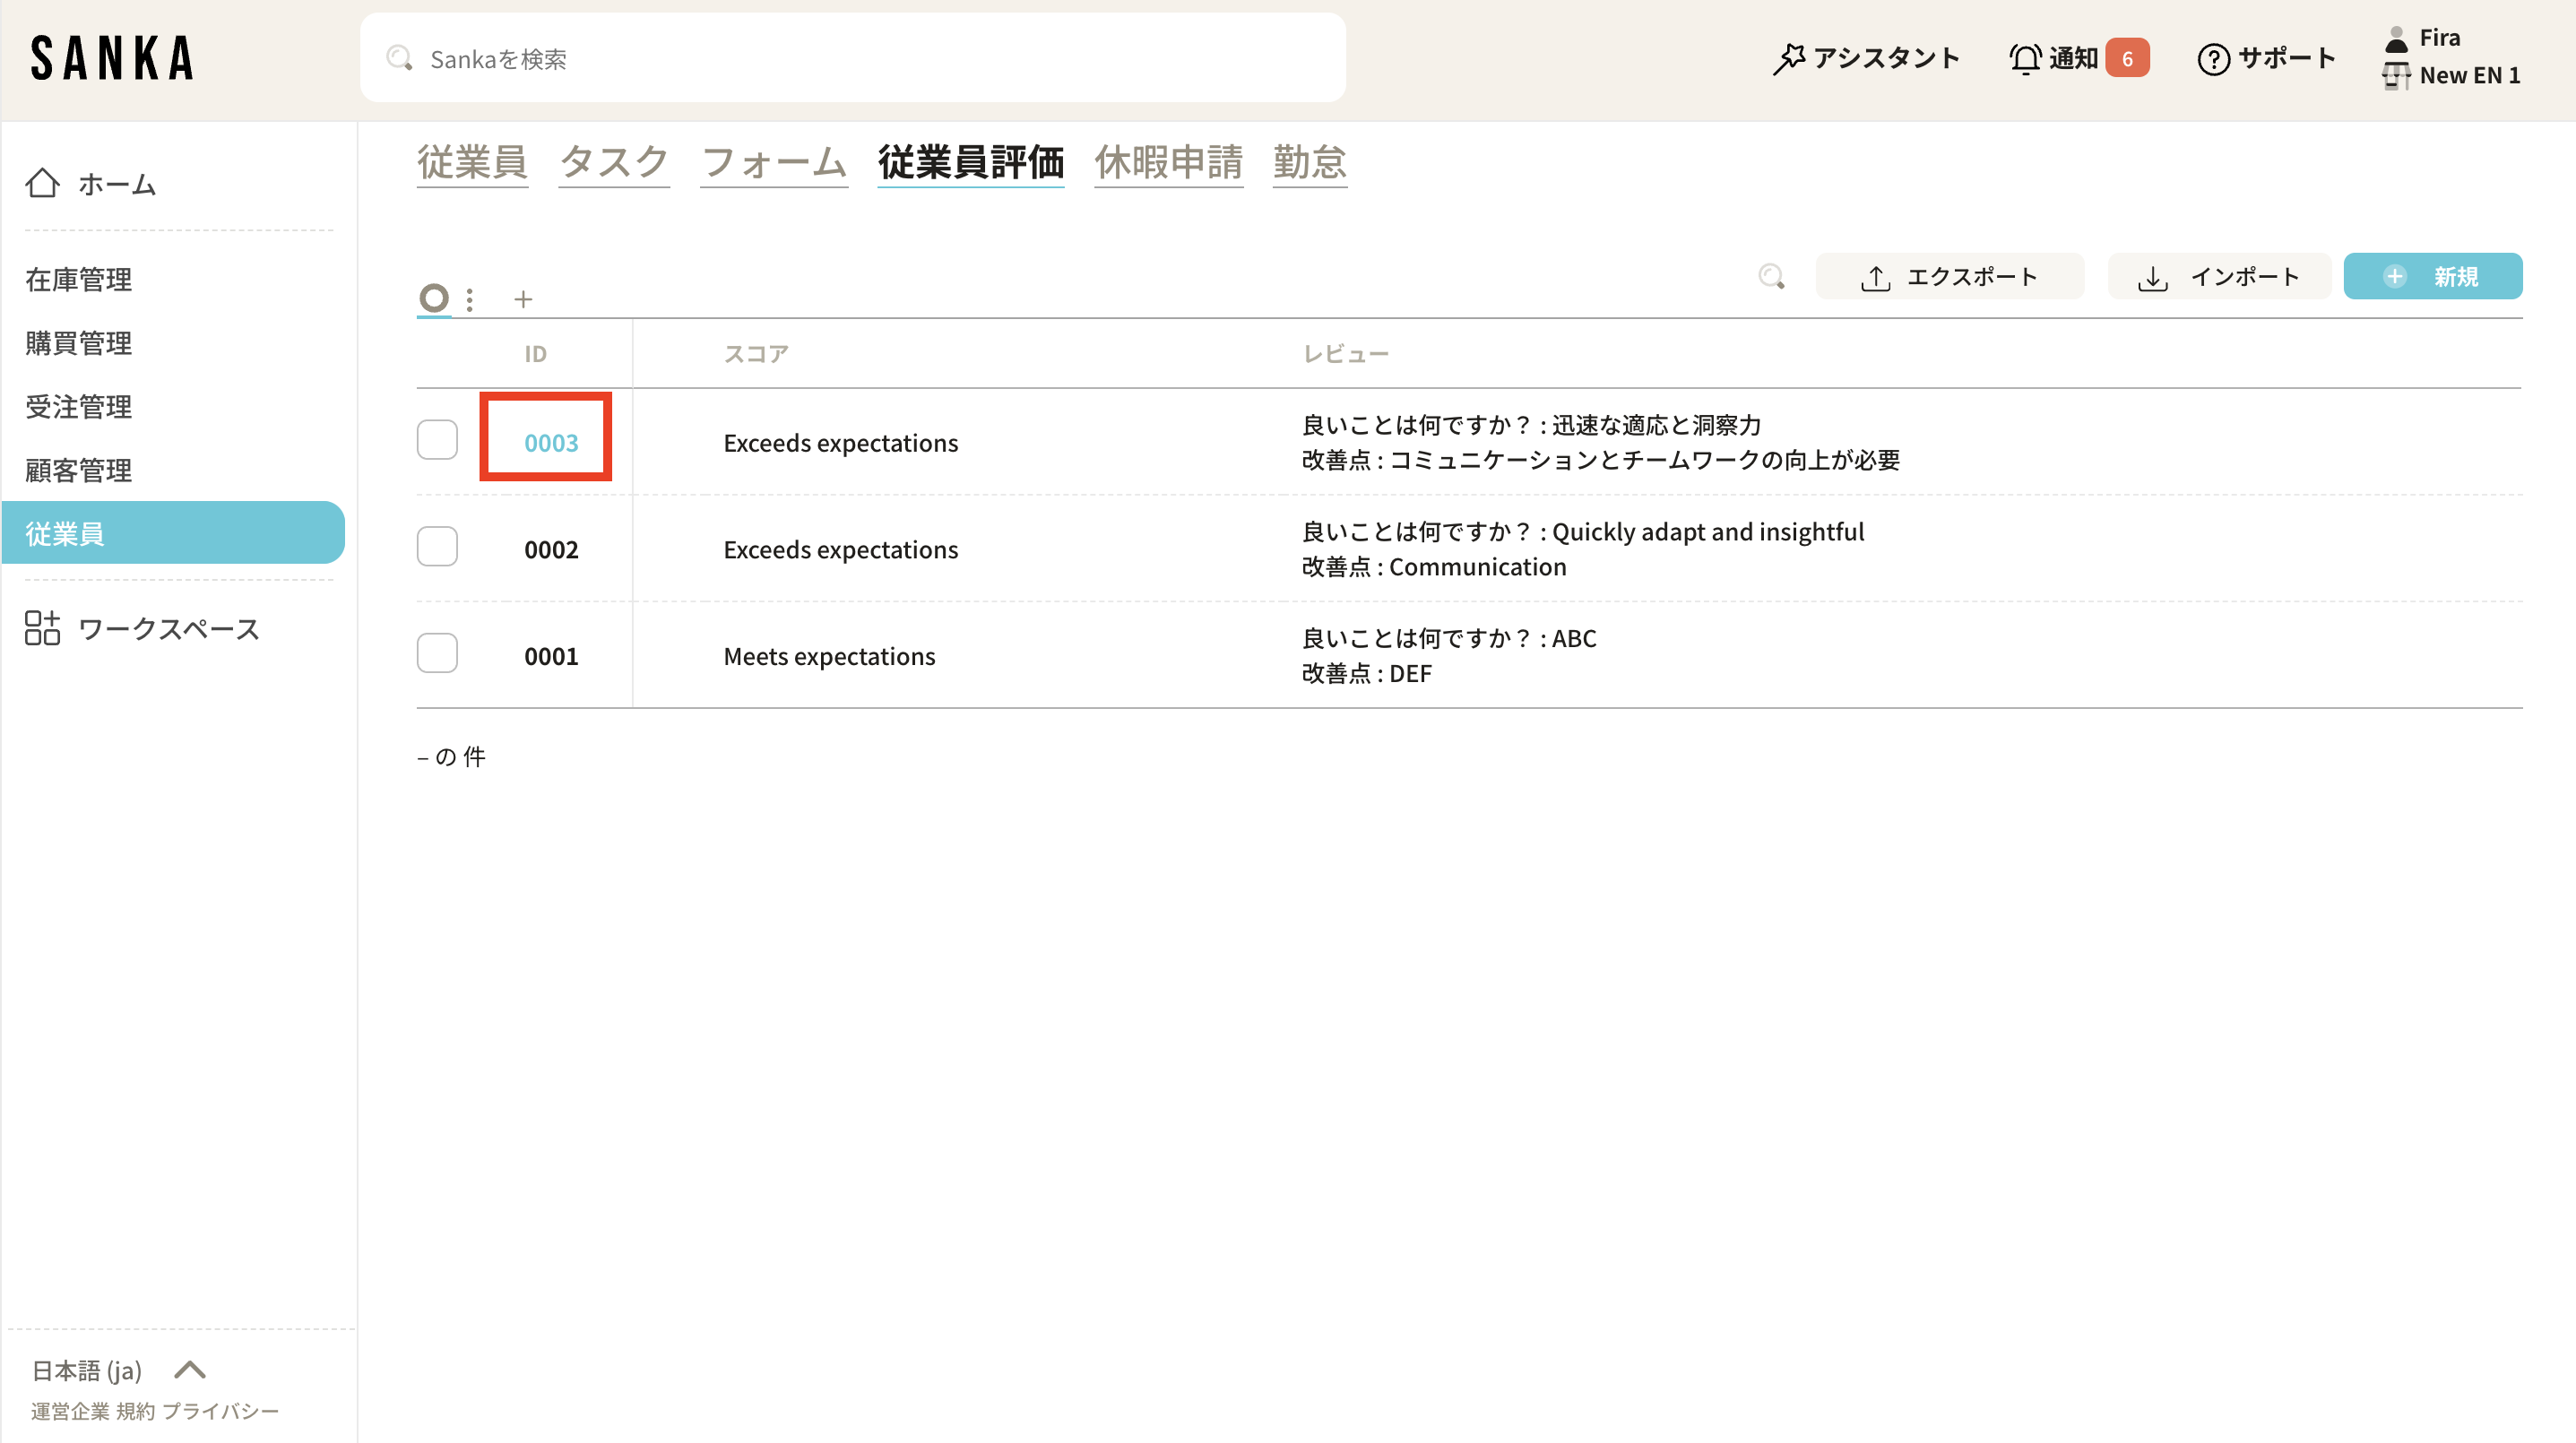Click the Sankaを検索 search field
The height and width of the screenshot is (1443, 2576).
click(x=852, y=58)
